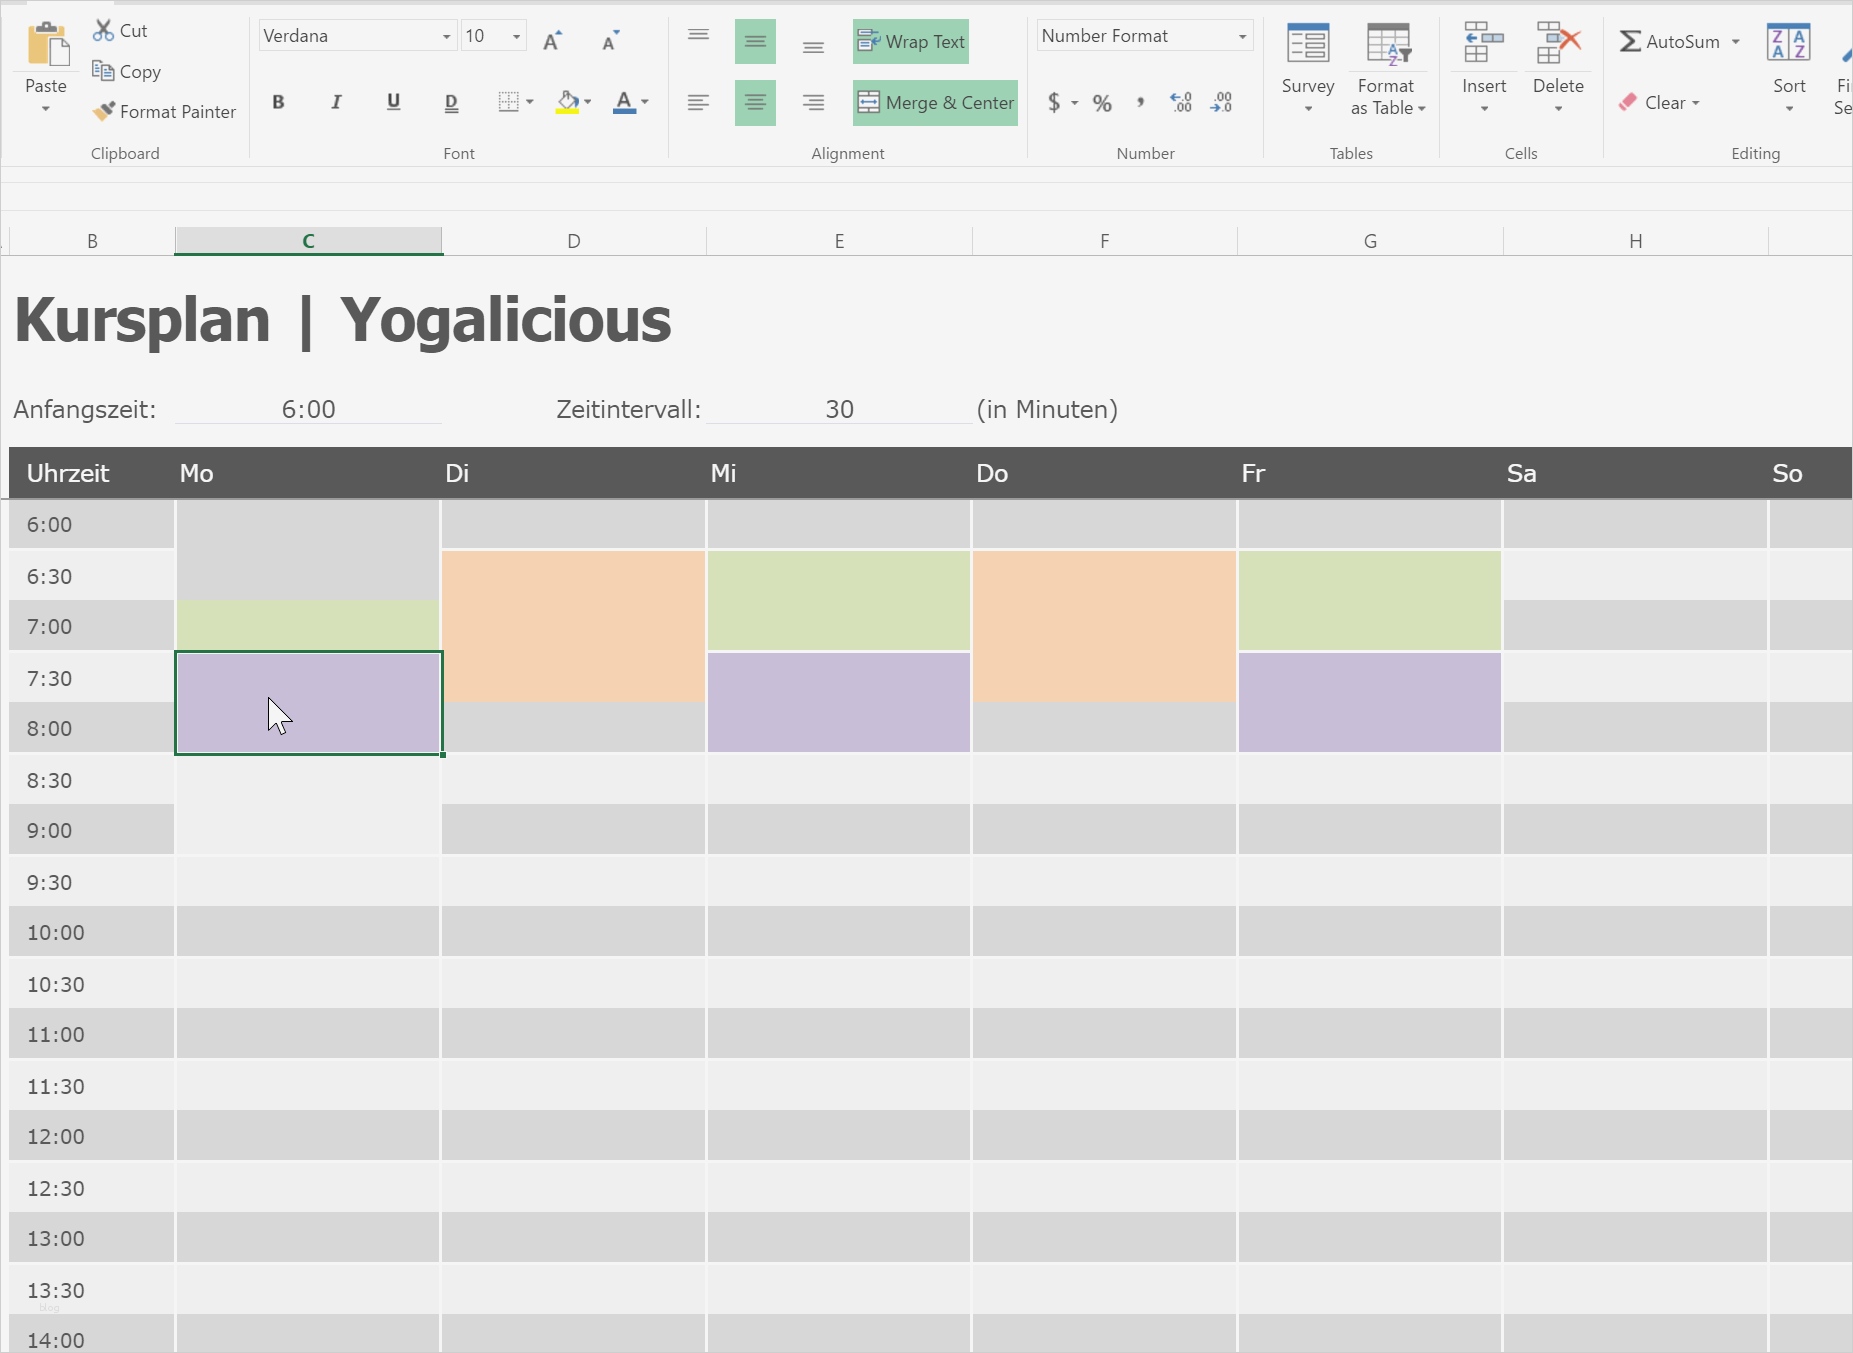
Task: Apply italic formatting
Action: point(336,101)
